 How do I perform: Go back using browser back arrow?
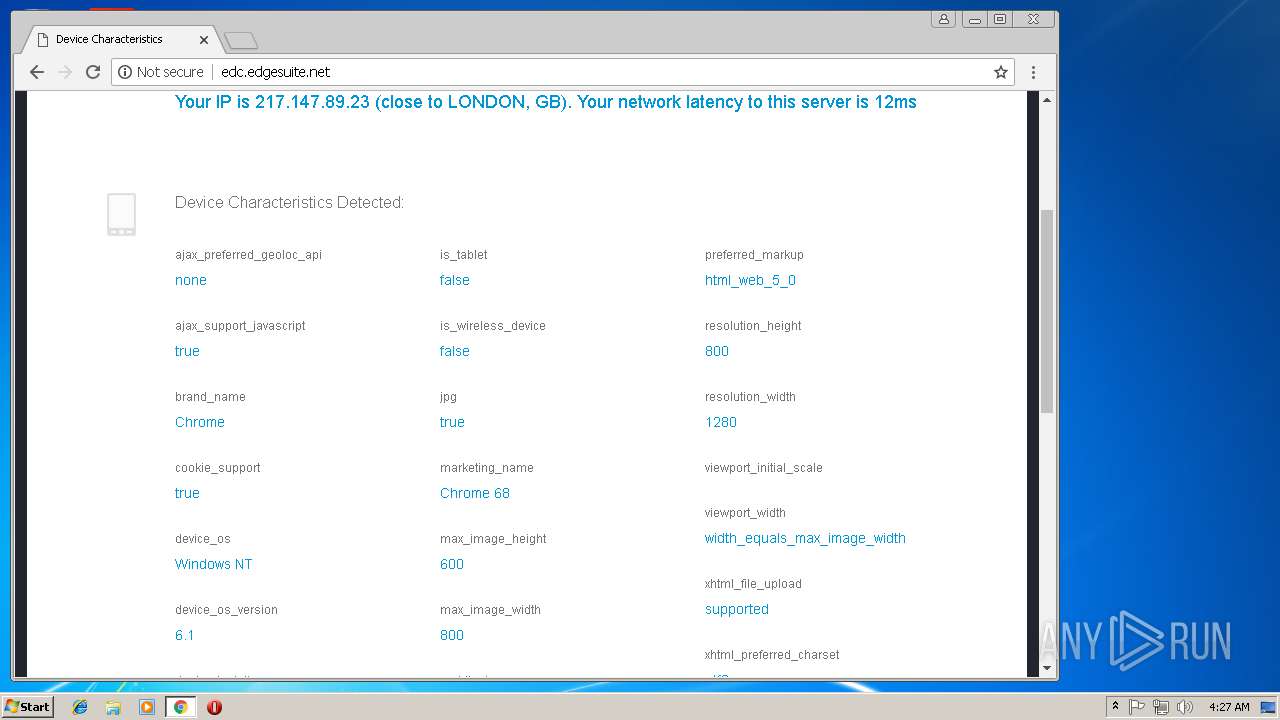coord(37,72)
